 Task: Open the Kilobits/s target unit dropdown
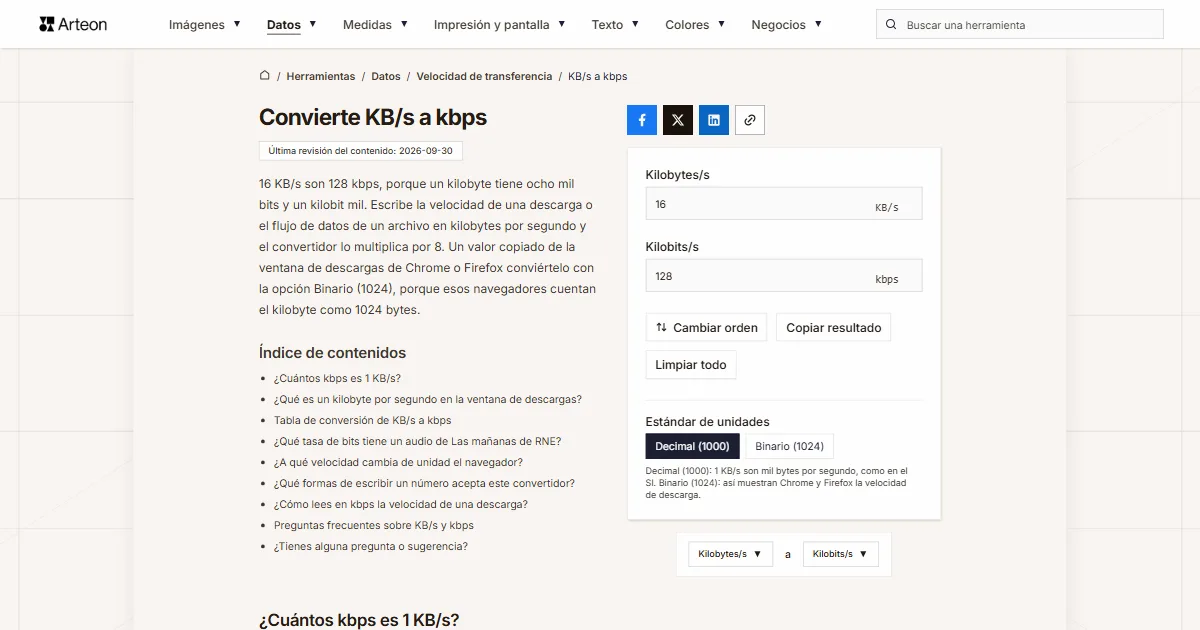pos(840,554)
